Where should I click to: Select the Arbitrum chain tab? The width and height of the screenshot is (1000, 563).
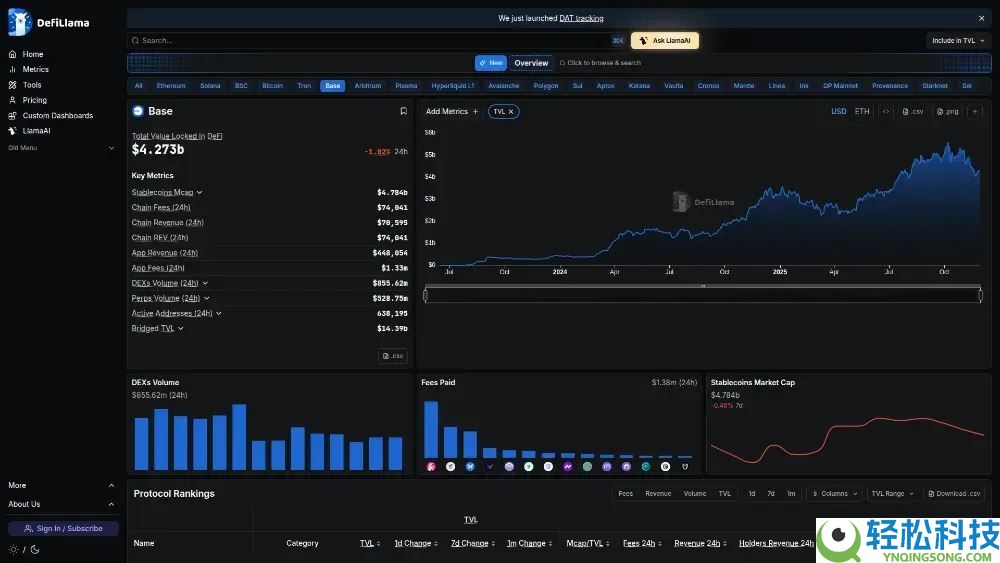pos(368,85)
